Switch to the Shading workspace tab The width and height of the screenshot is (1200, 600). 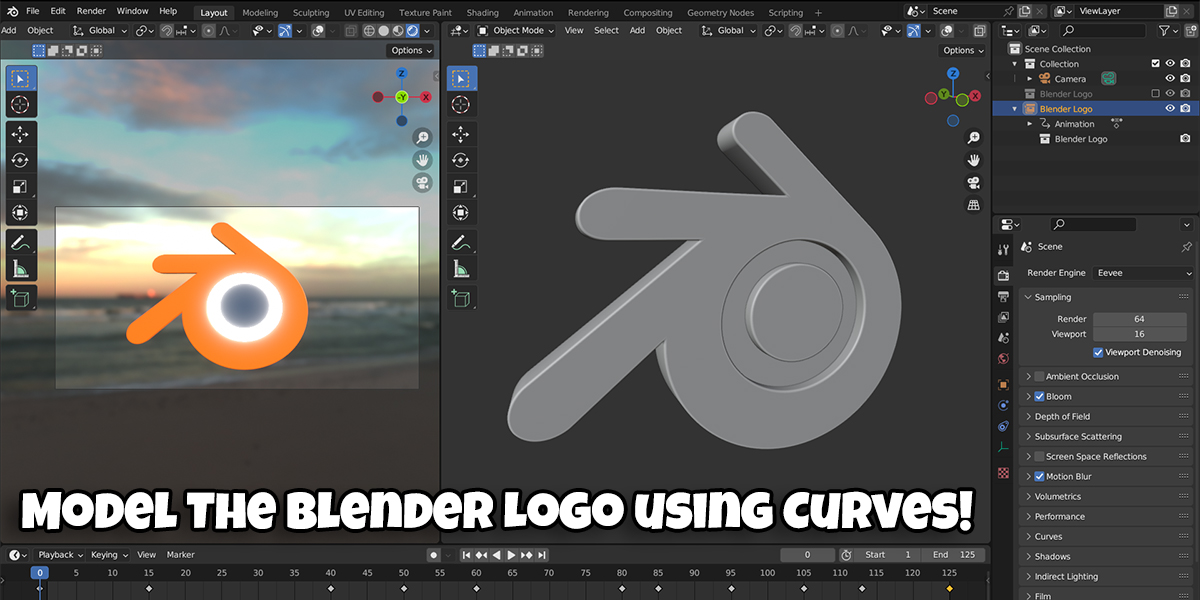482,12
